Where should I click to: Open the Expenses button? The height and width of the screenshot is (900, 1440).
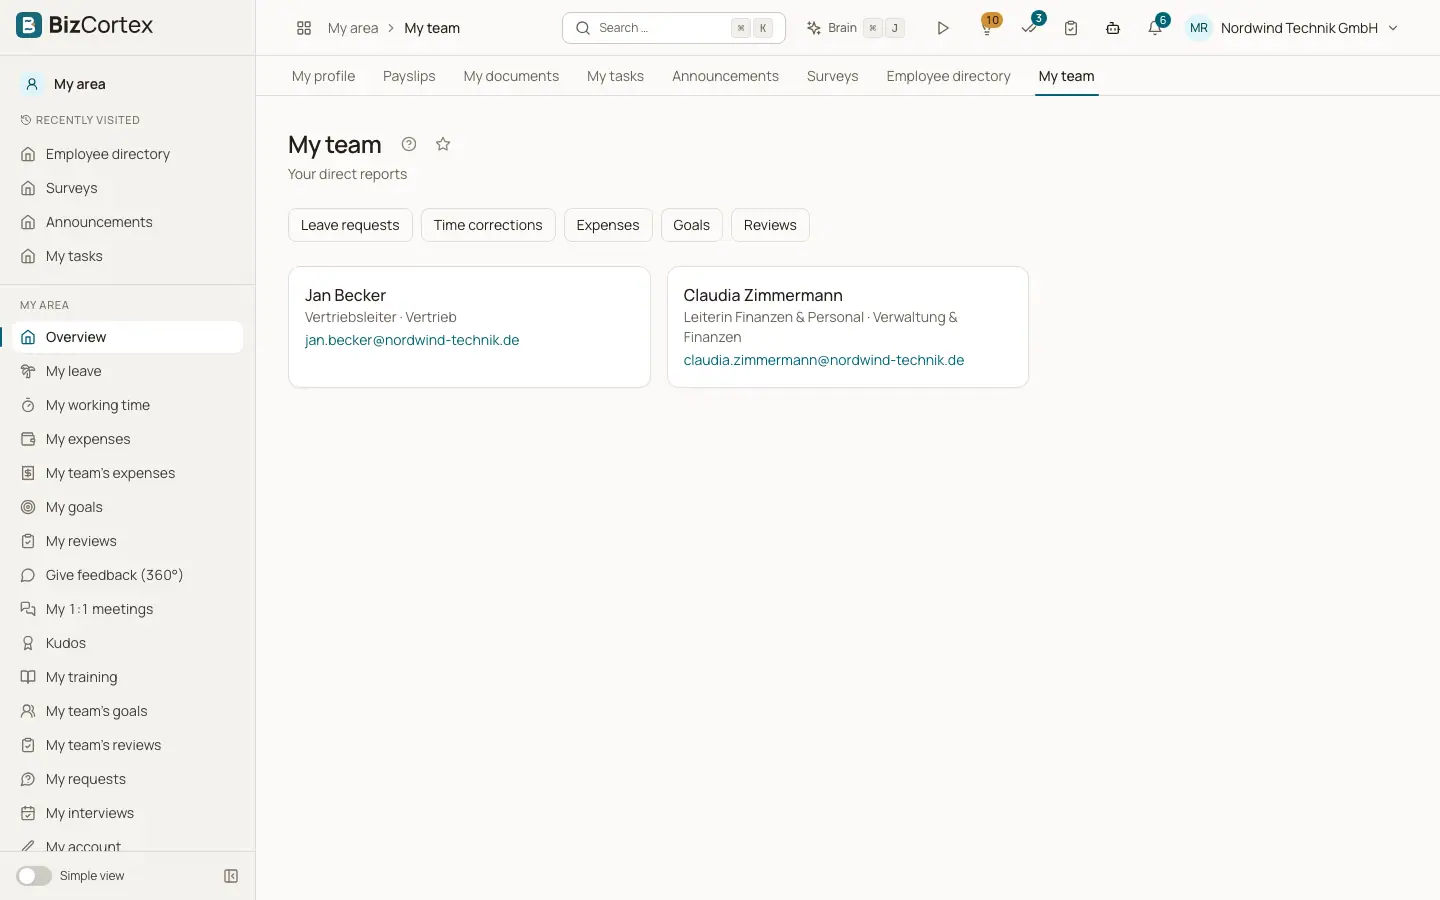coord(608,225)
